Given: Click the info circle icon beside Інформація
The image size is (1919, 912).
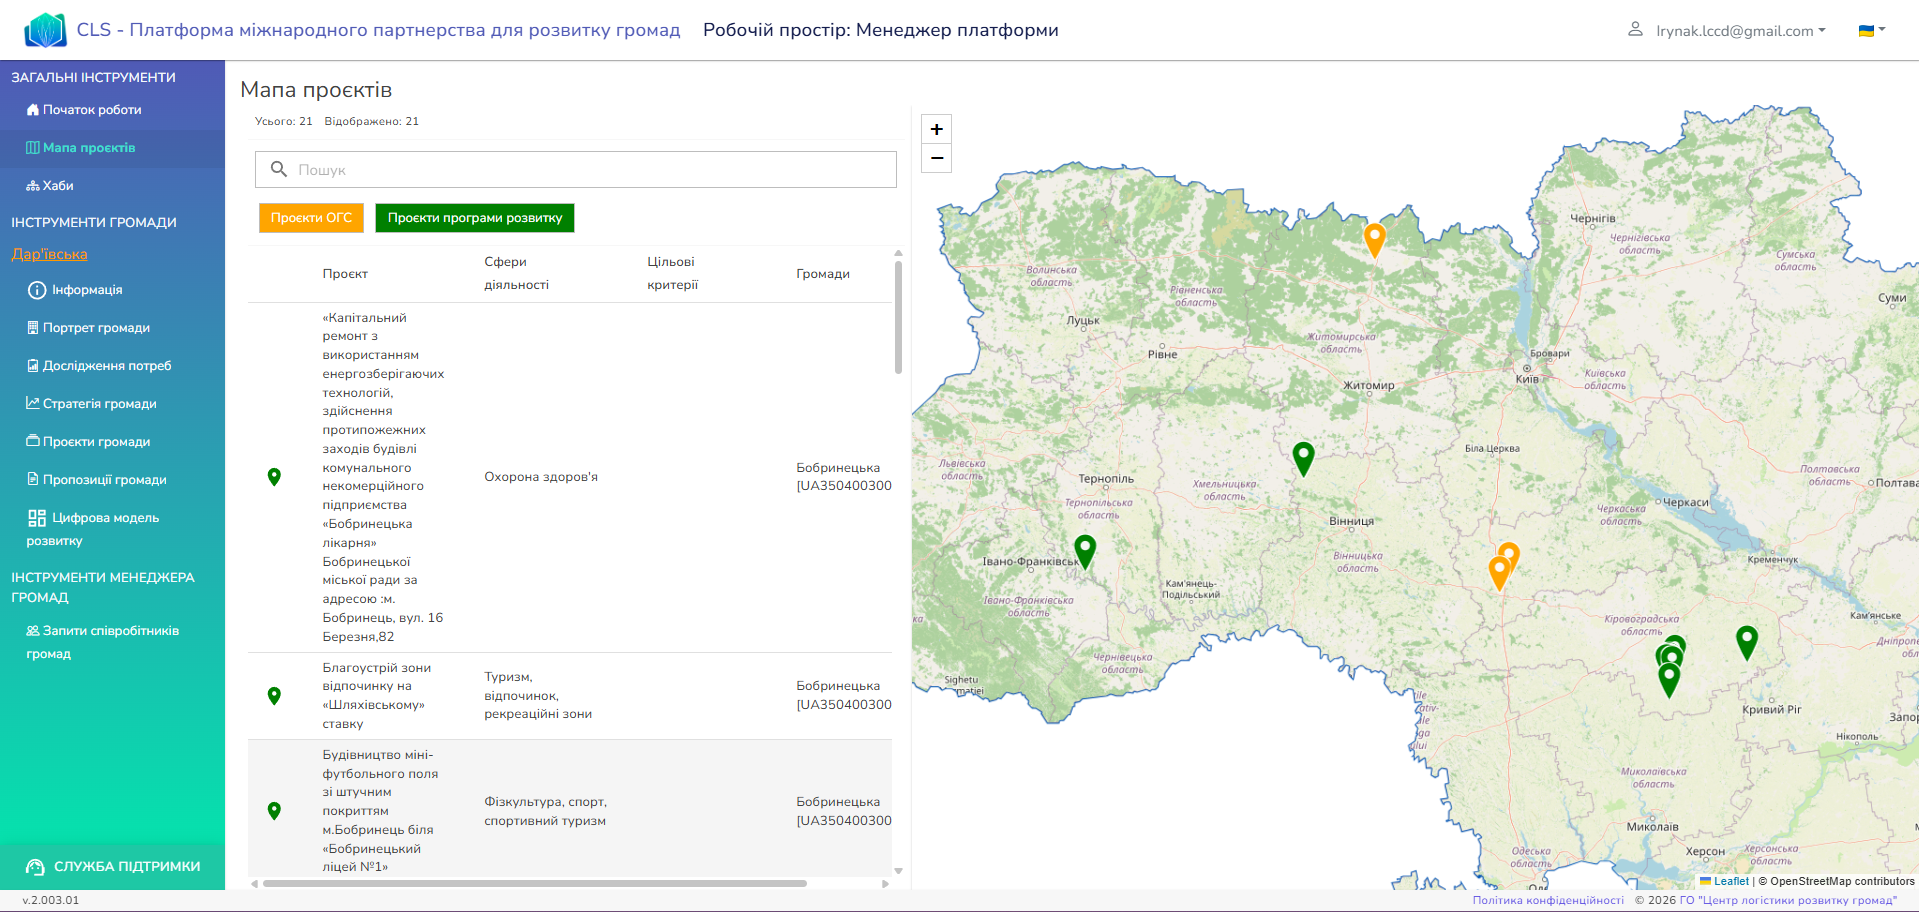Looking at the screenshot, I should coord(37,290).
